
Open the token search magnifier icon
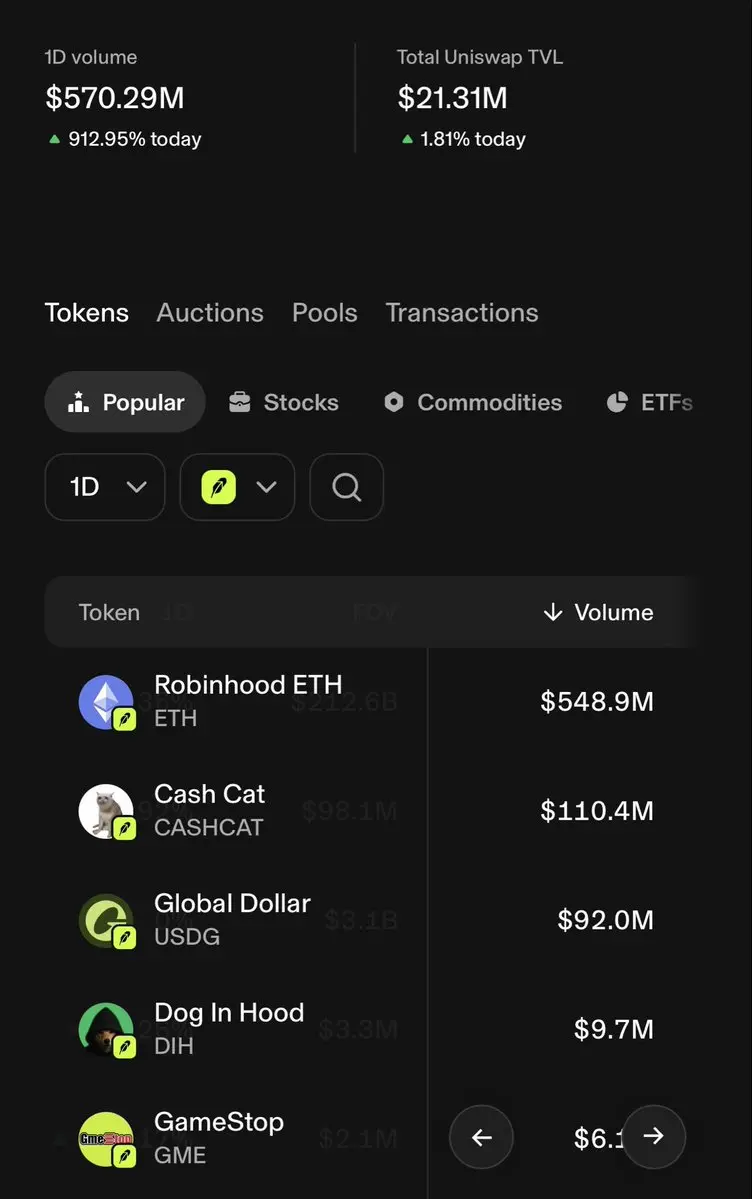[347, 487]
